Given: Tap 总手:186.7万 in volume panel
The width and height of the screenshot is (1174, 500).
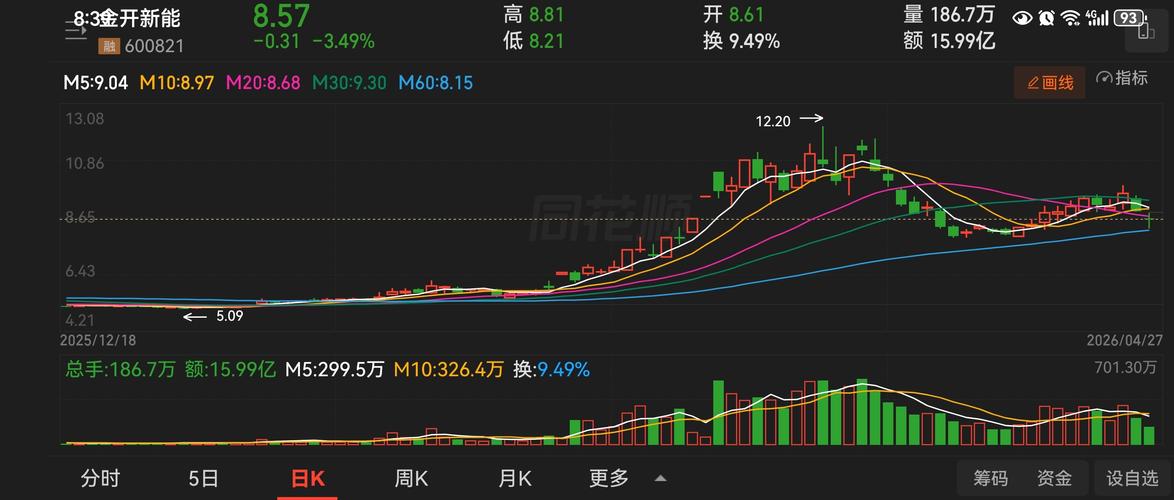Looking at the screenshot, I should click(x=121, y=369).
